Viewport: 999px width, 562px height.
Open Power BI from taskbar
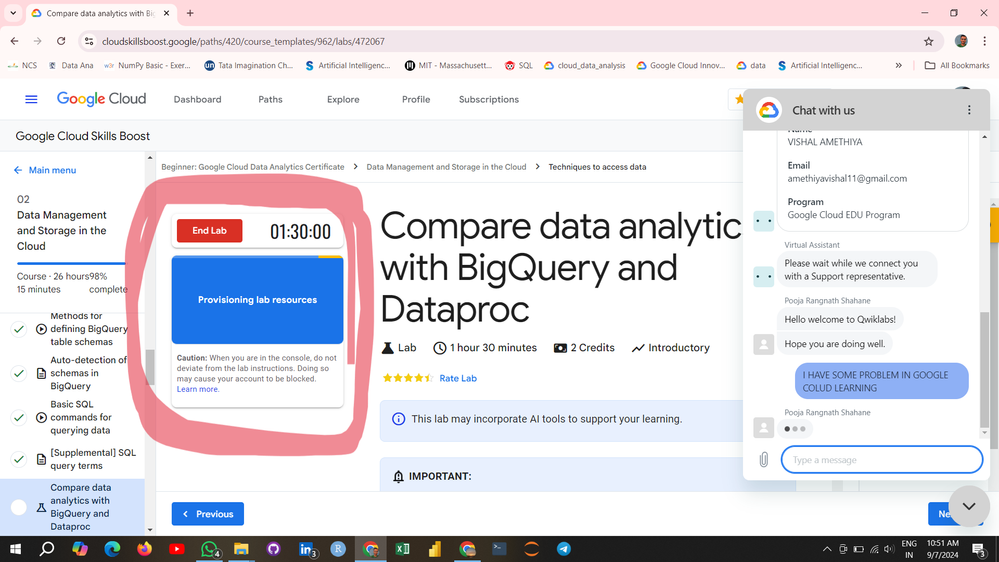435,549
